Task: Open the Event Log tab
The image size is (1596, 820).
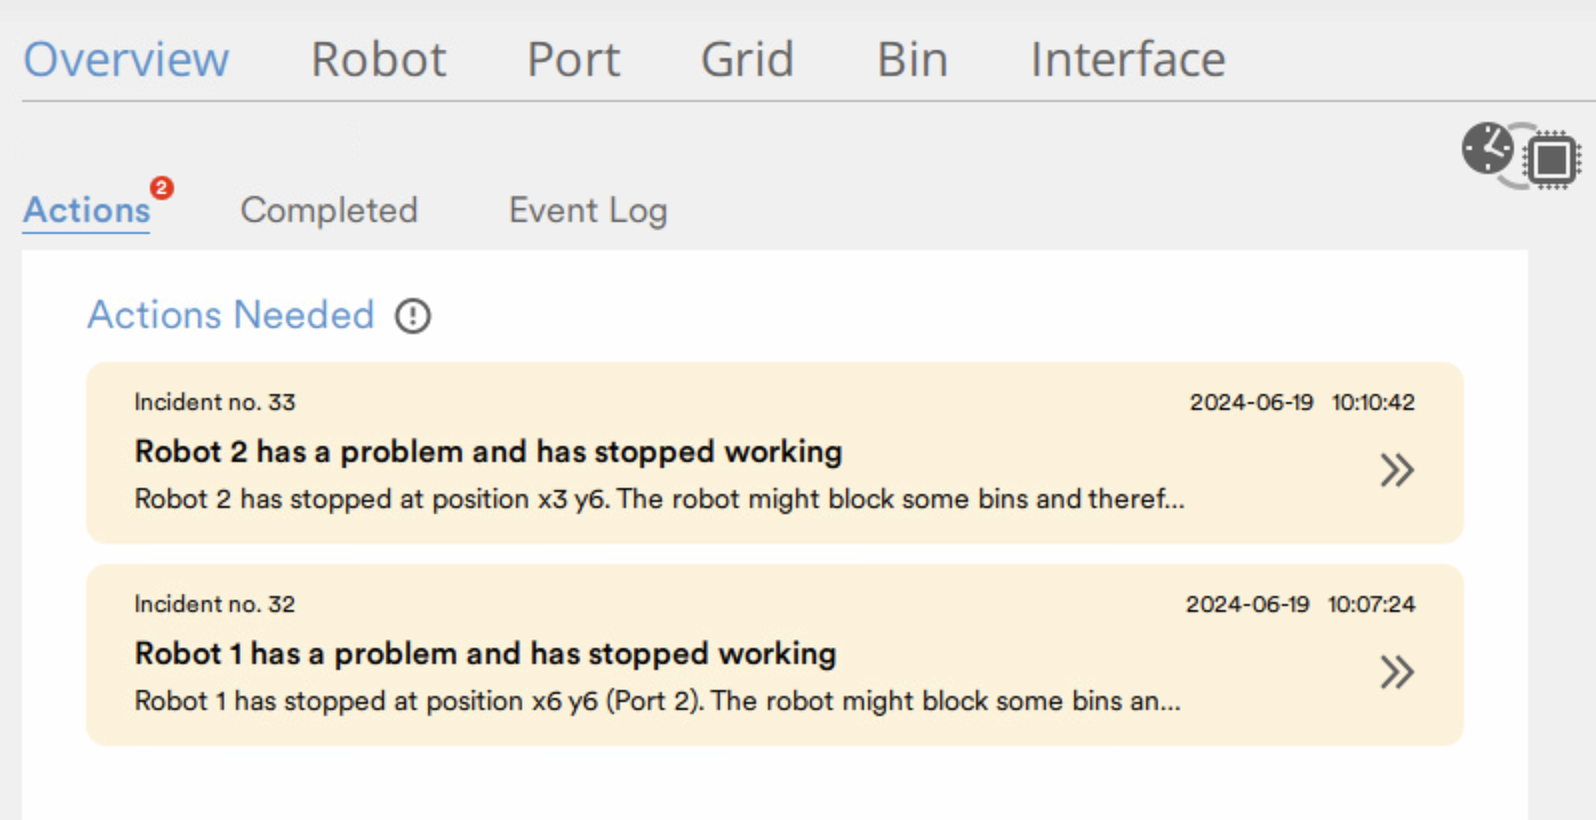Action: coord(588,210)
